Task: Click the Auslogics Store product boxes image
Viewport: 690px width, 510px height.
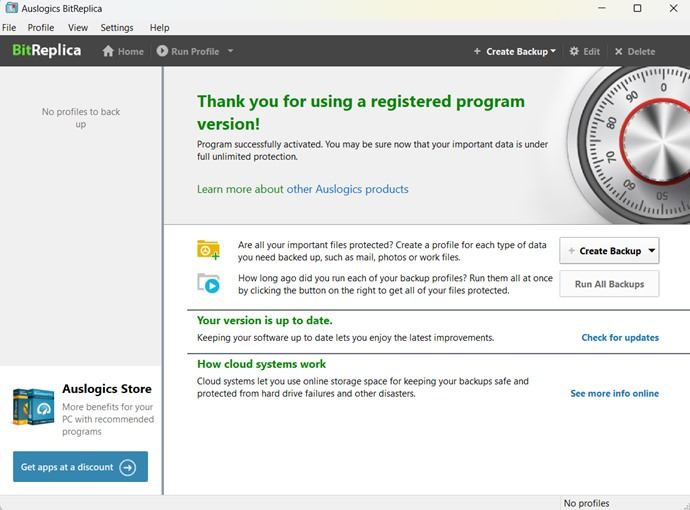Action: [x=33, y=407]
